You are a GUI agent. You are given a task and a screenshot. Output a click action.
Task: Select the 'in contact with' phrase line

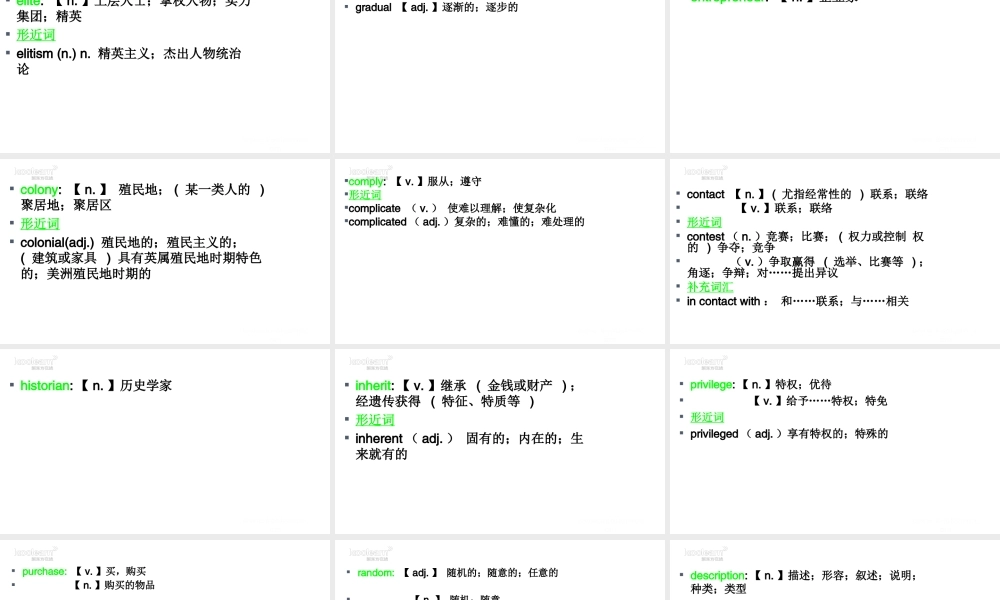[x=798, y=302]
